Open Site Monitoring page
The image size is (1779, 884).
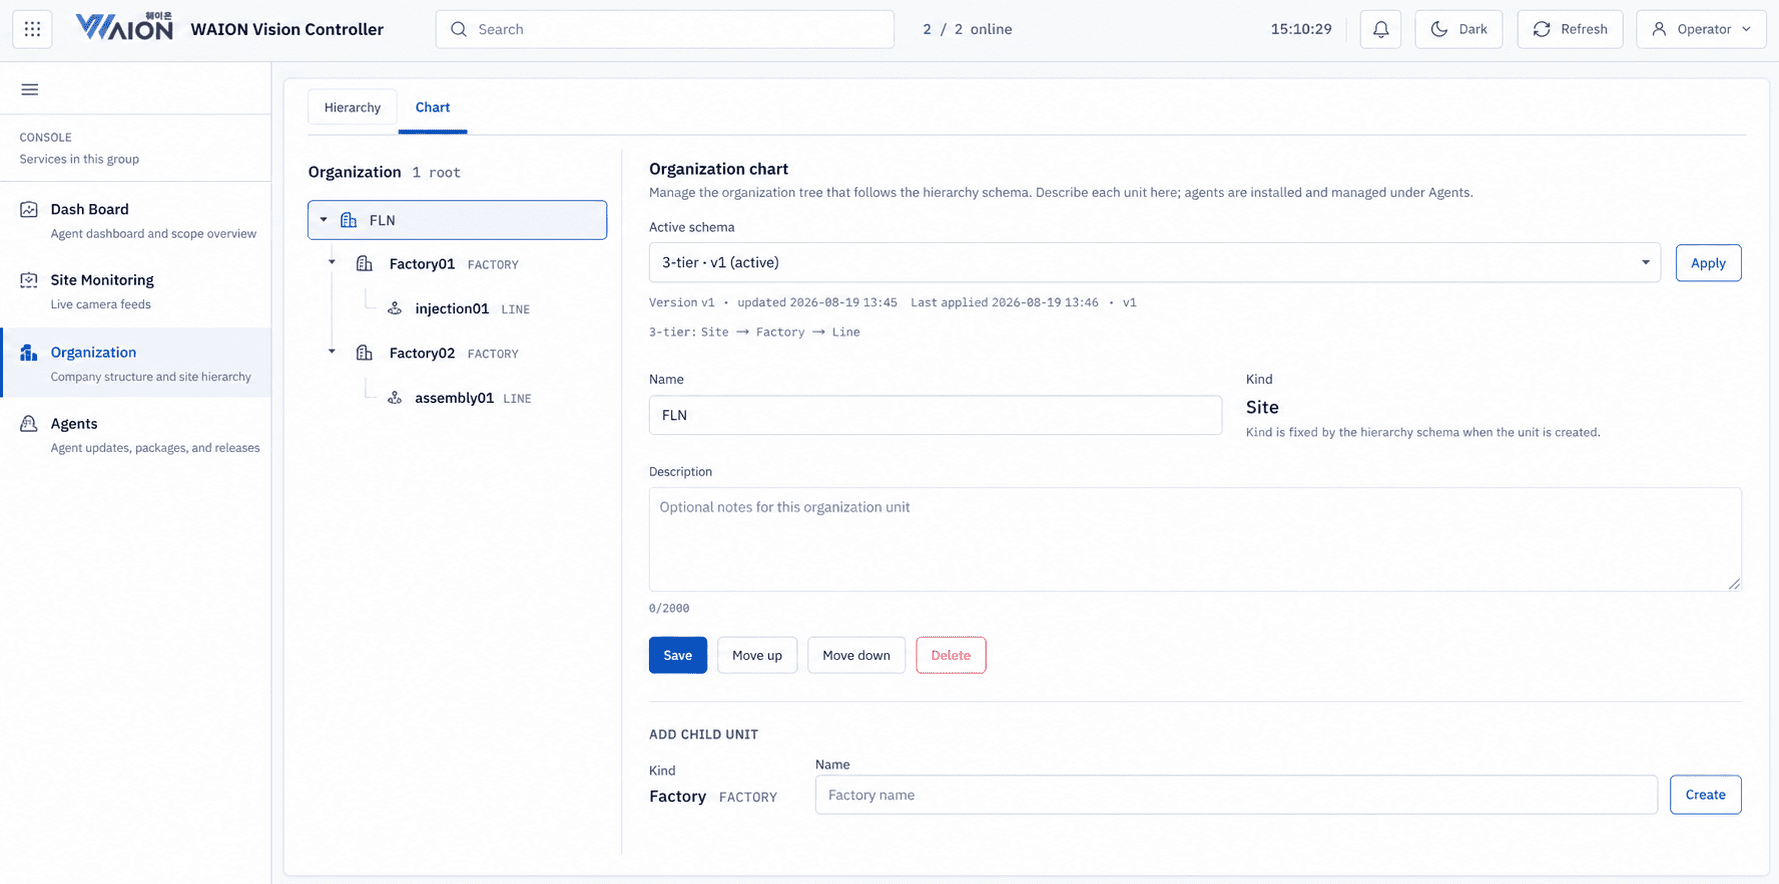pos(137,291)
